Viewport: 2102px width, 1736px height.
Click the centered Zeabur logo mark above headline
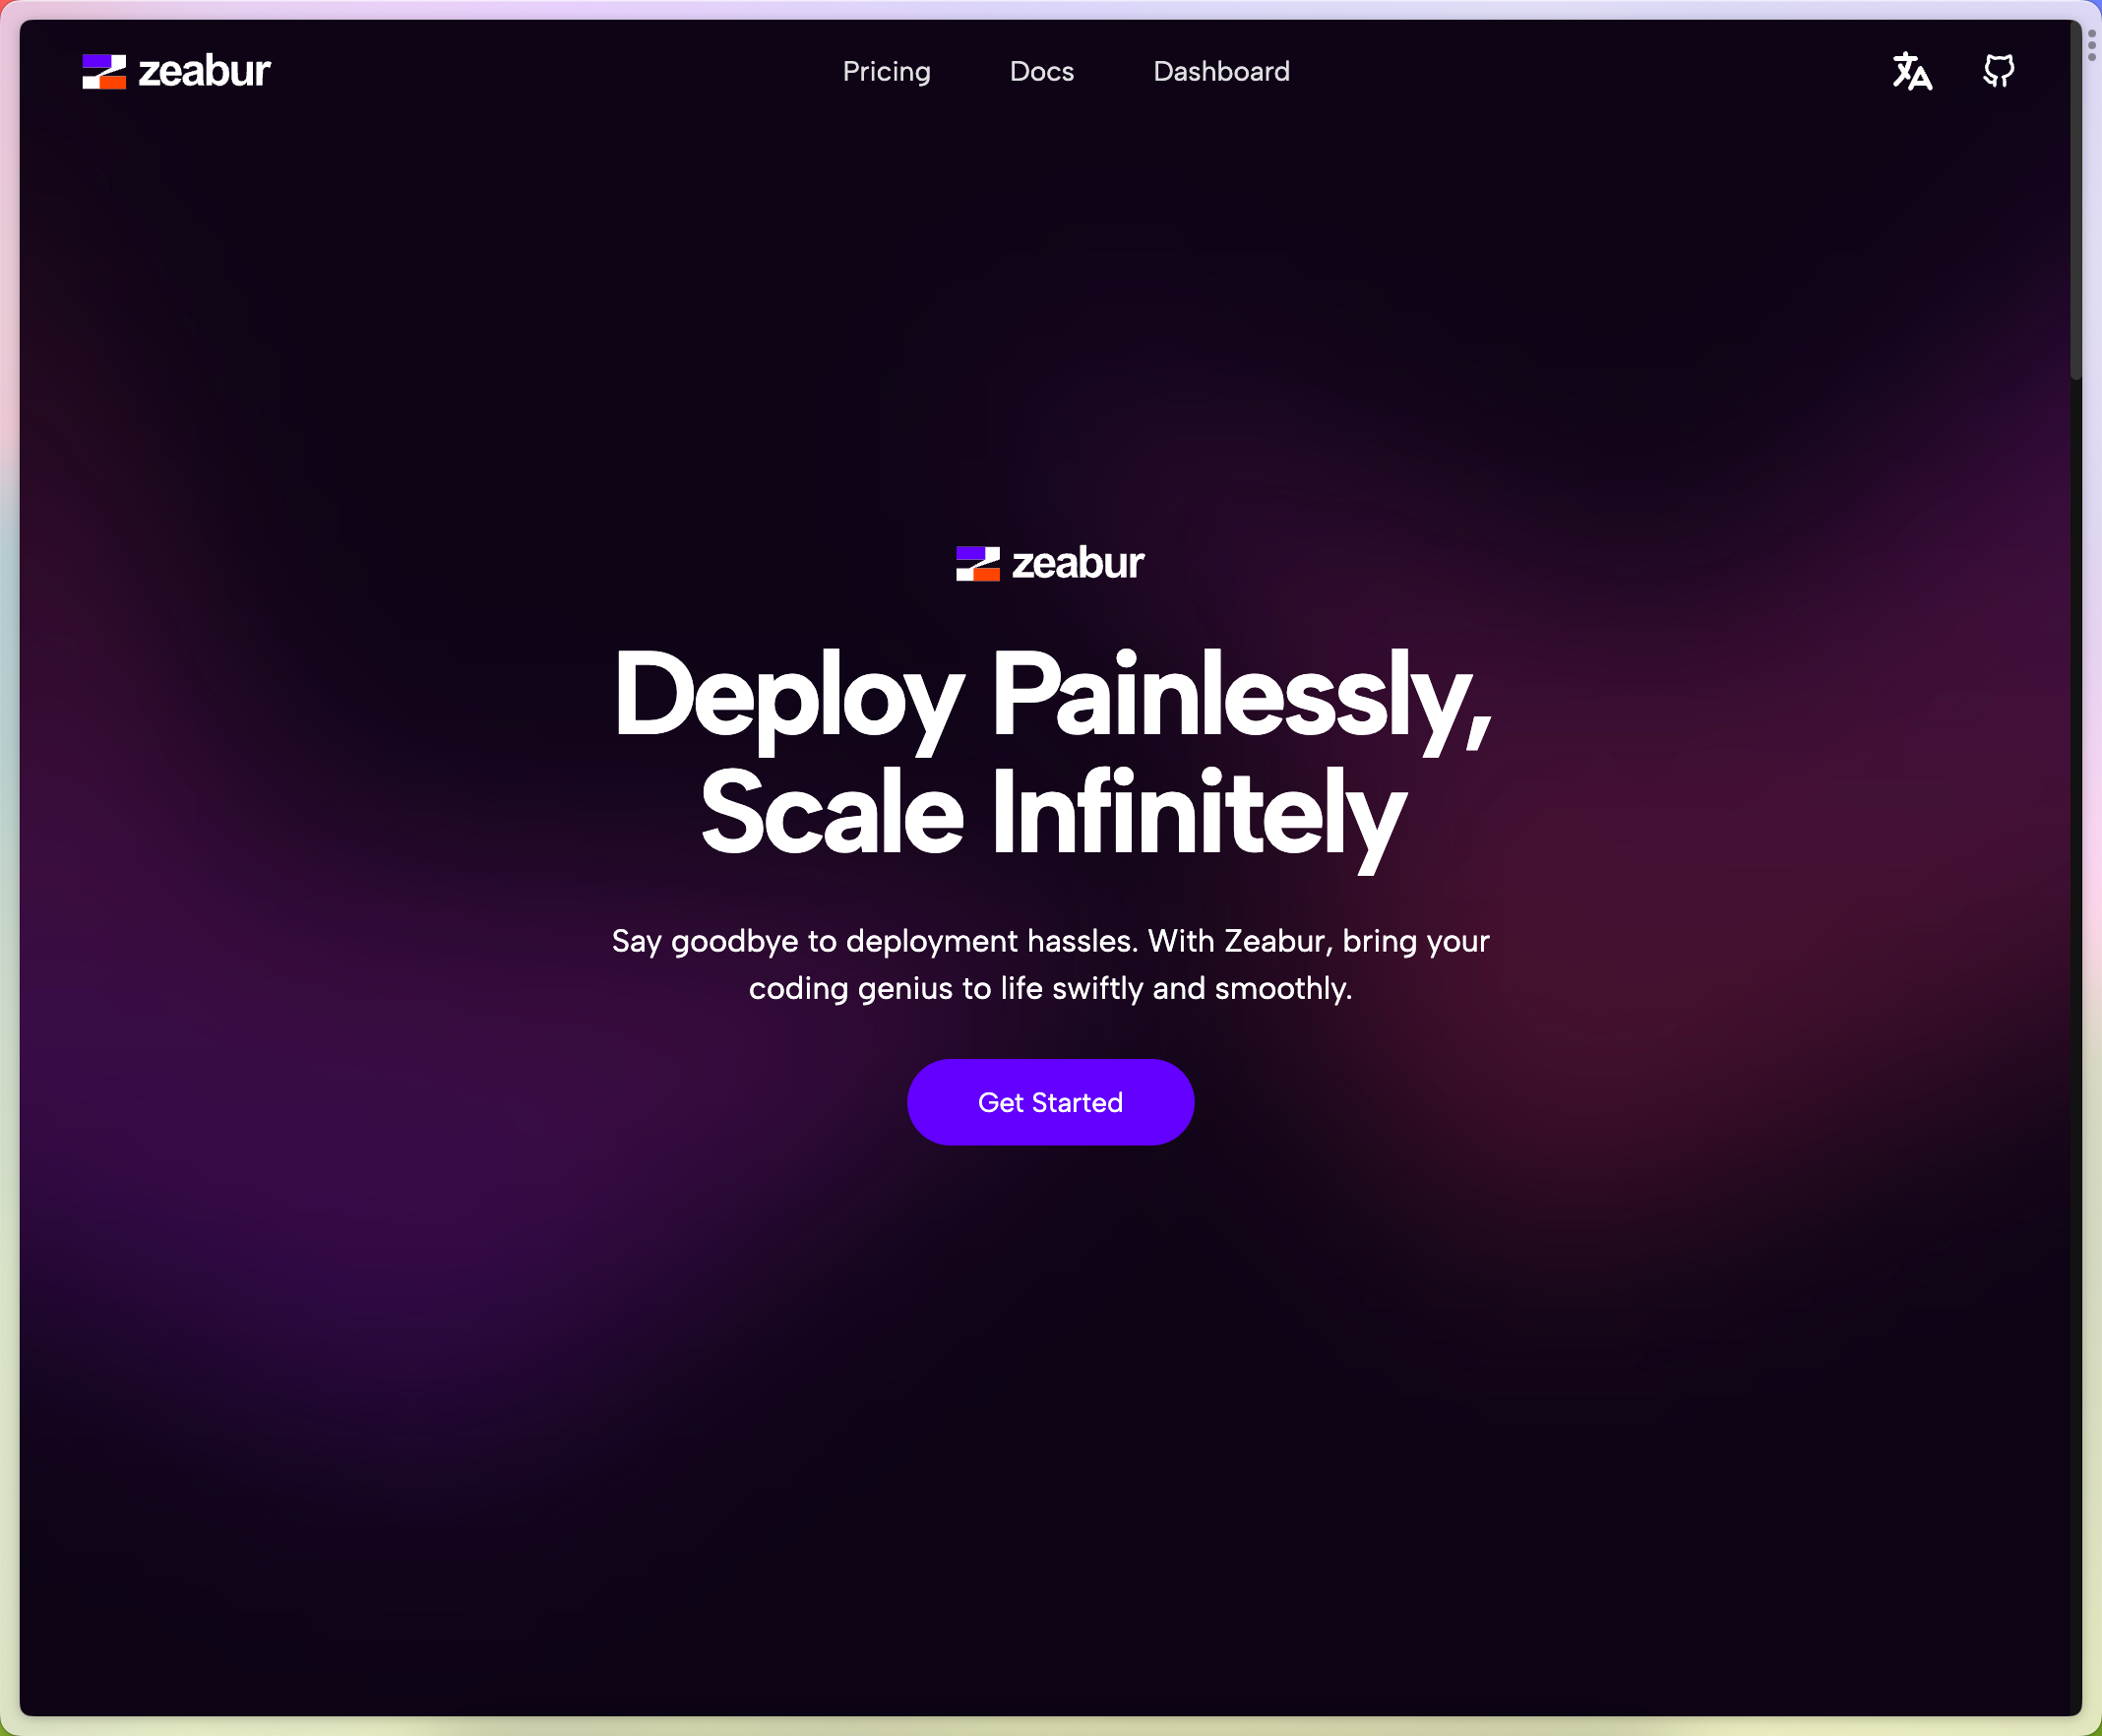(977, 564)
